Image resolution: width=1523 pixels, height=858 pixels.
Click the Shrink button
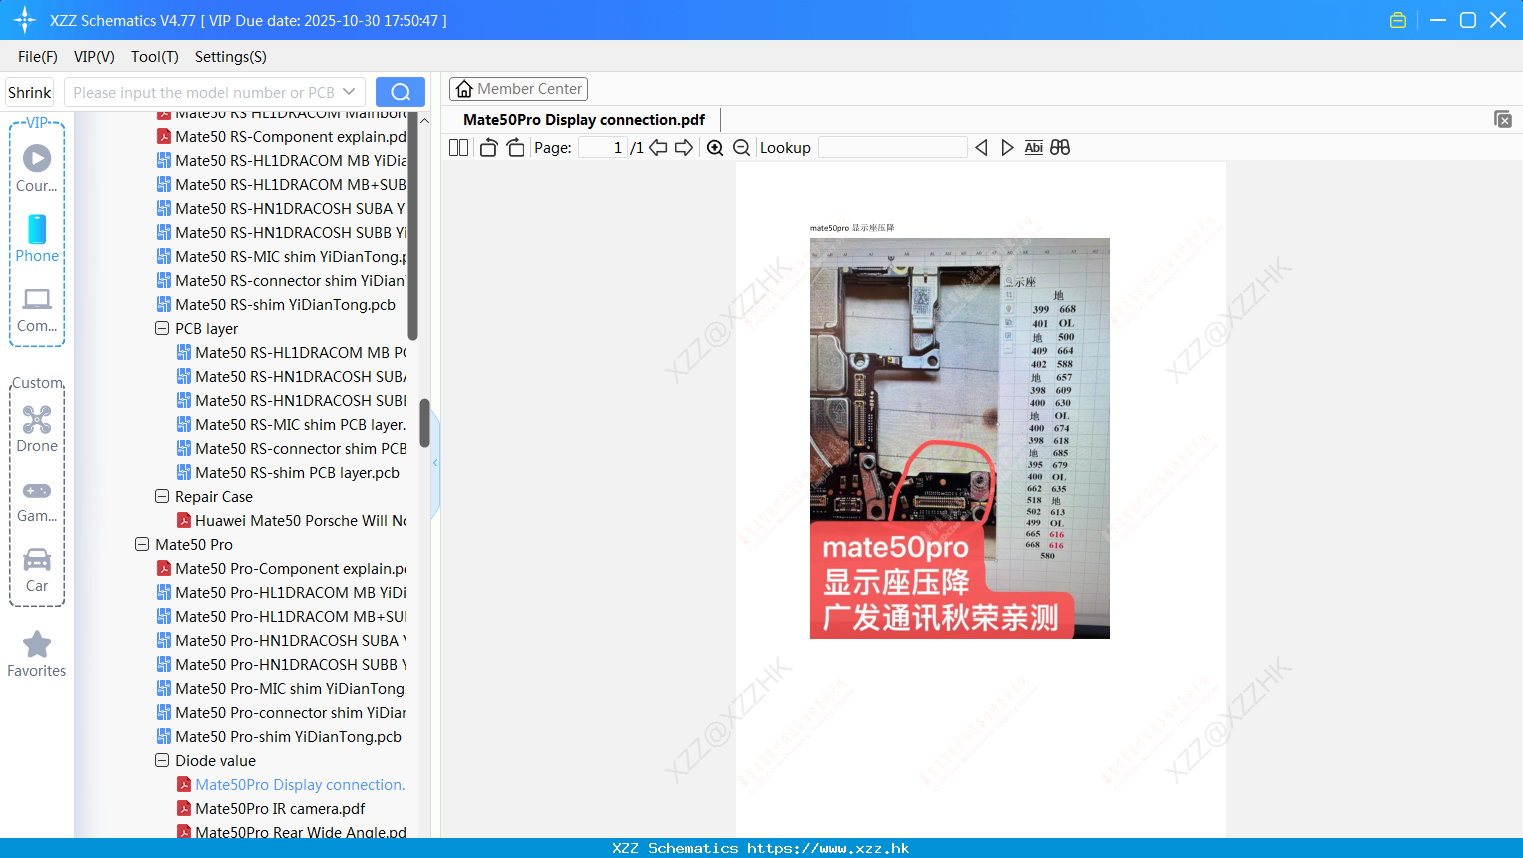click(x=30, y=92)
